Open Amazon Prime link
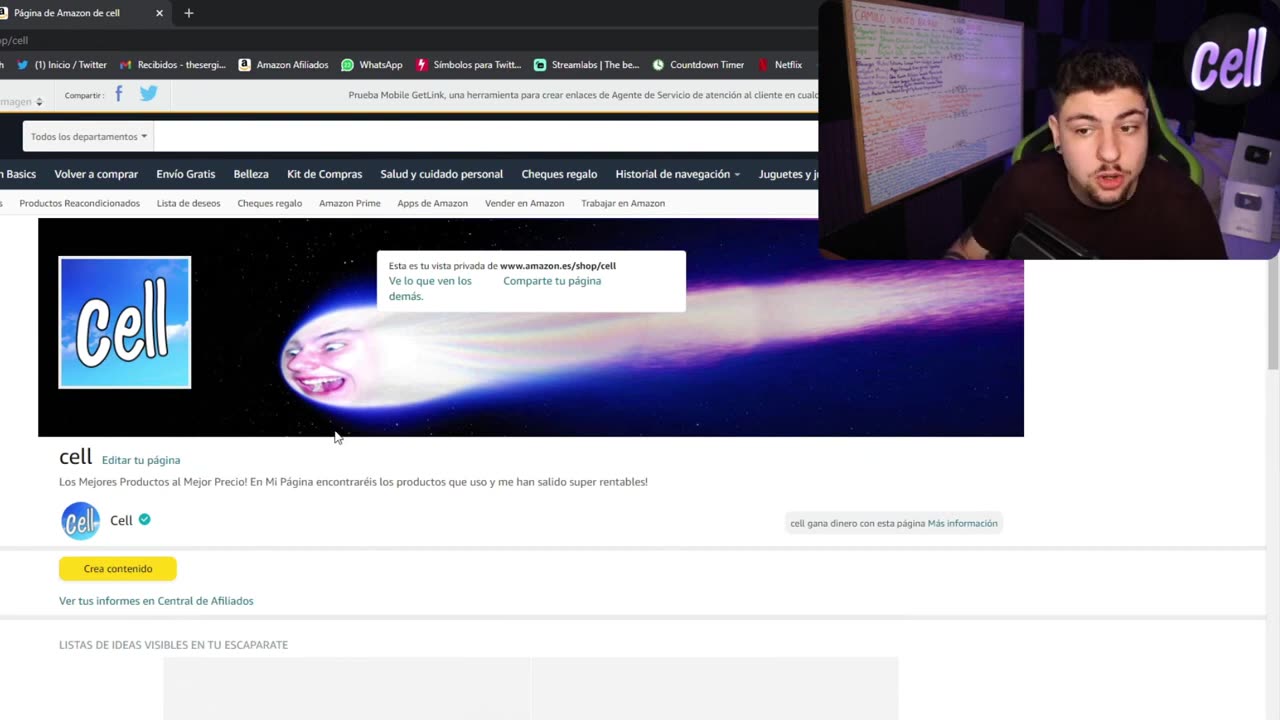This screenshot has height=720, width=1280. coord(350,203)
